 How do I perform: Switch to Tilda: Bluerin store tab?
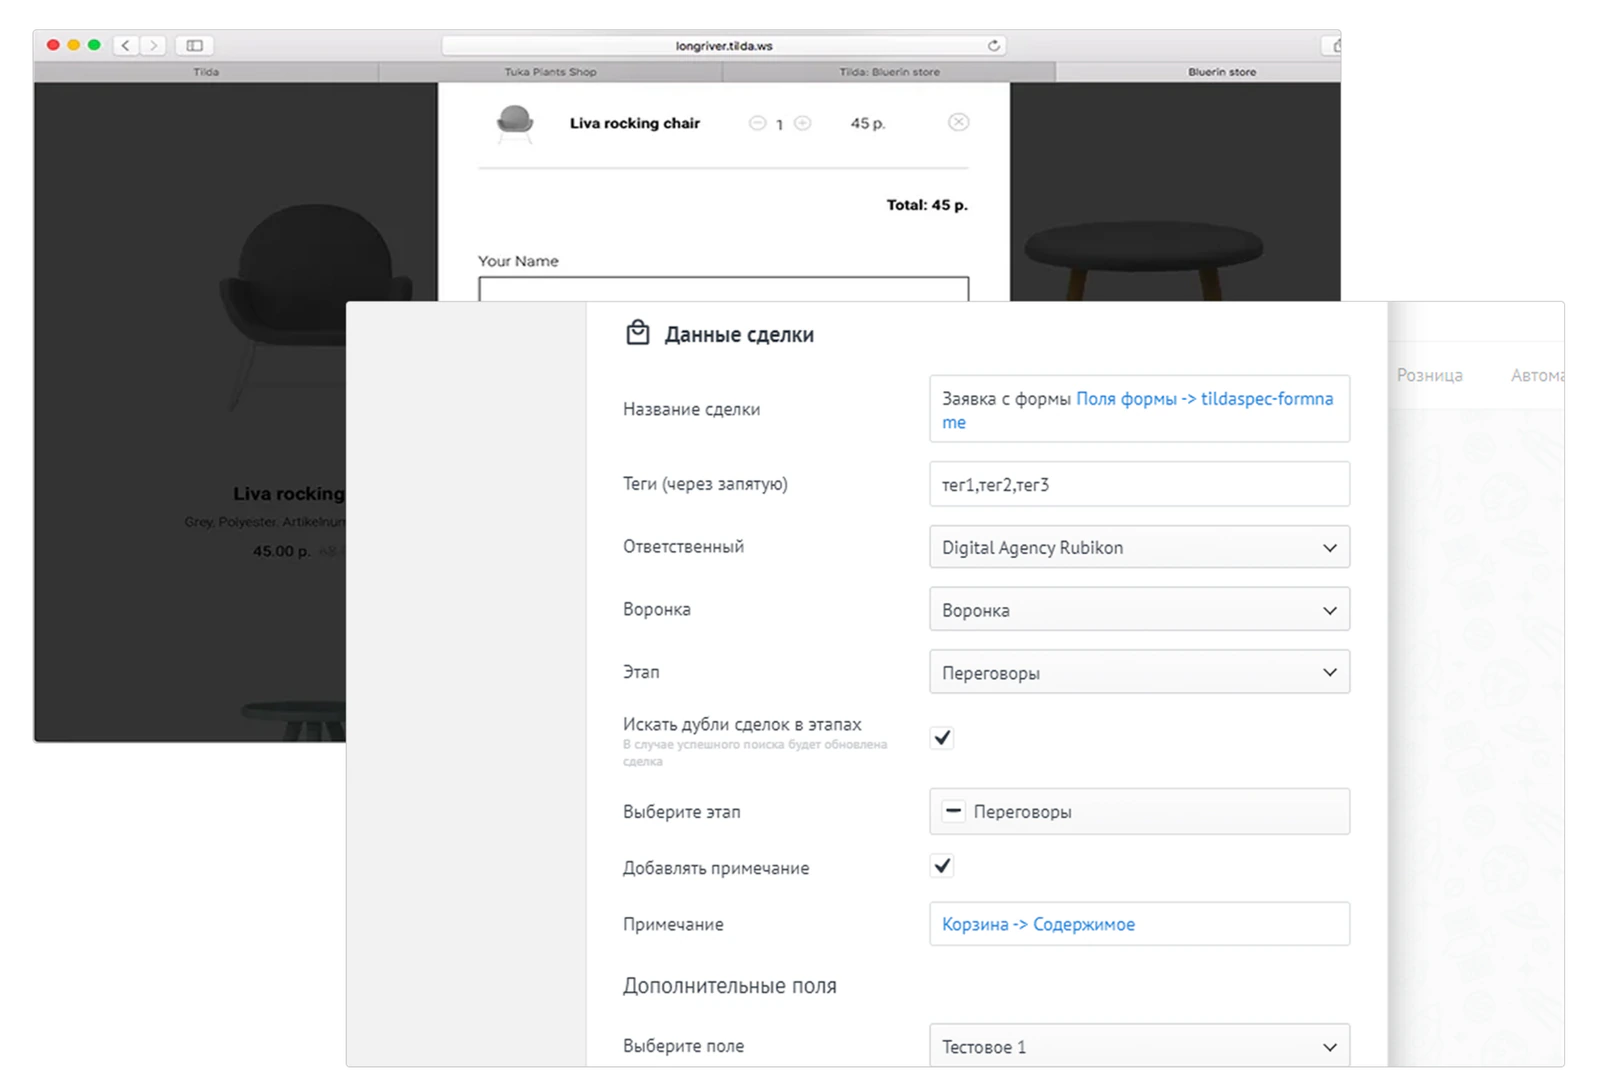[889, 72]
